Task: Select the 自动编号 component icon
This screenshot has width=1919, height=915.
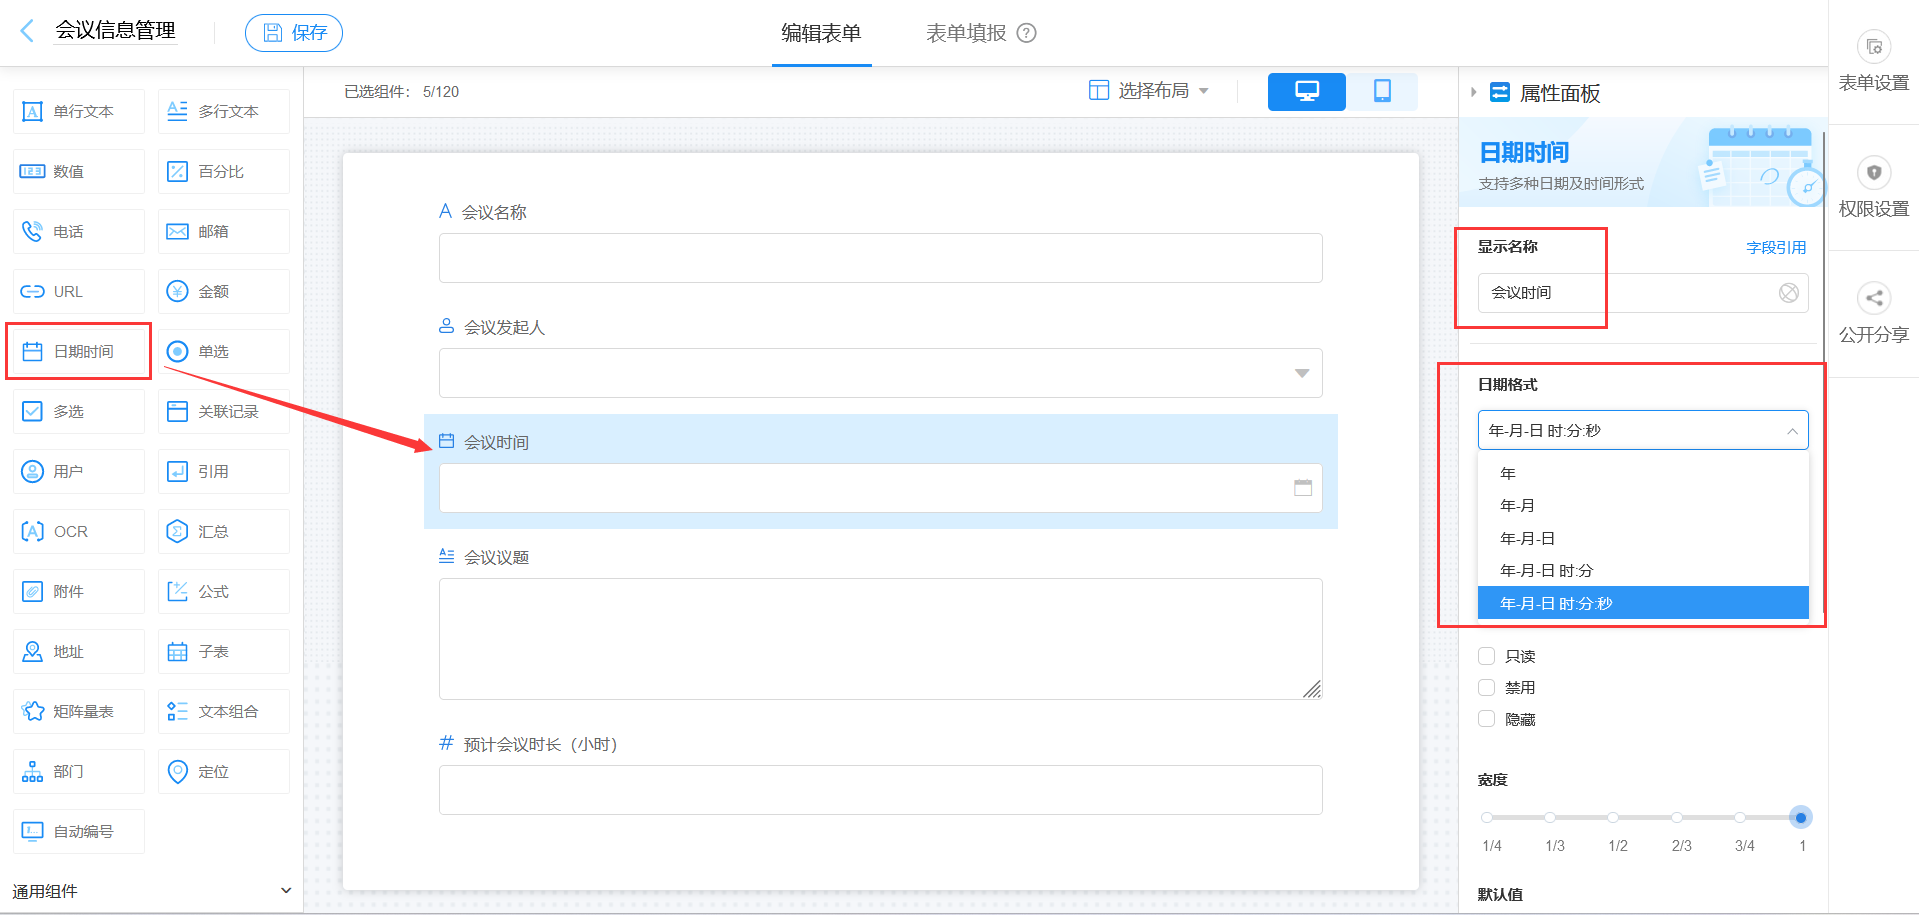Action: [x=78, y=831]
